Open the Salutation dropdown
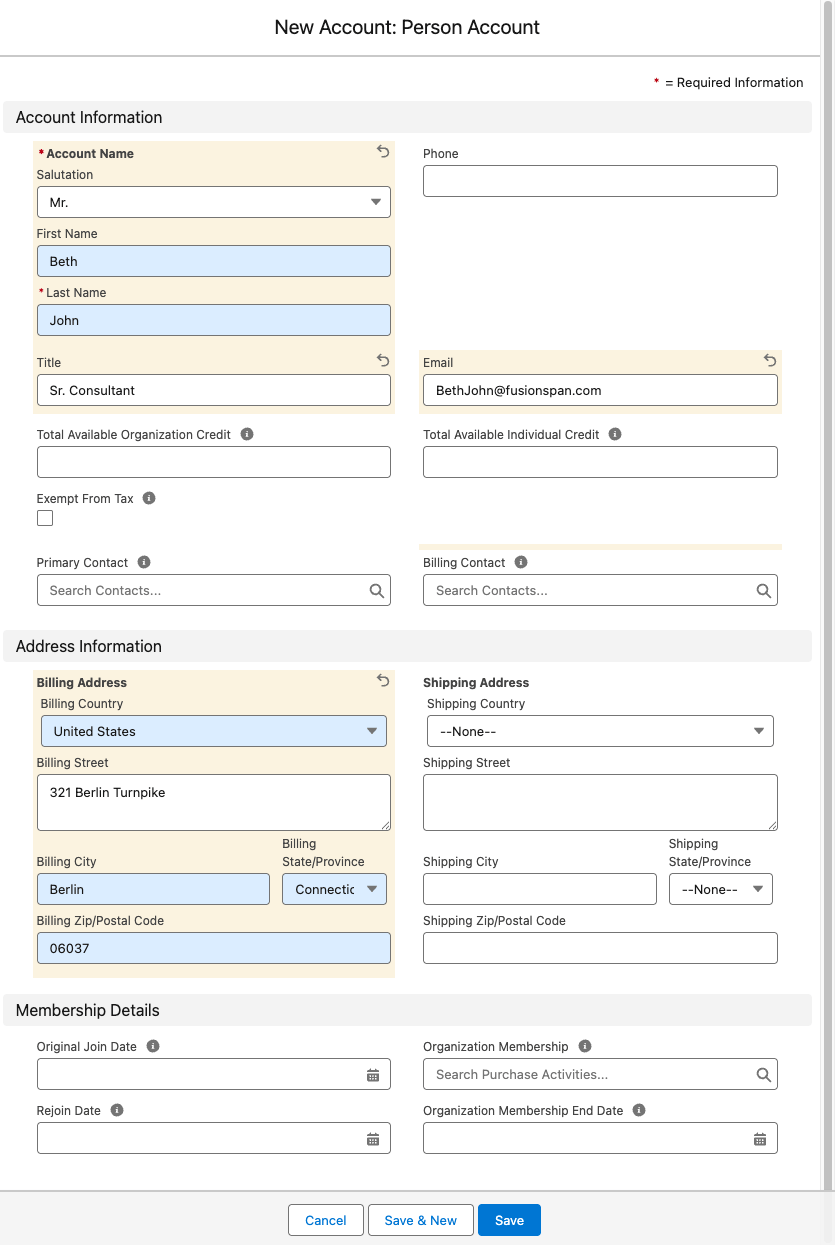The image size is (836, 1245). [214, 202]
